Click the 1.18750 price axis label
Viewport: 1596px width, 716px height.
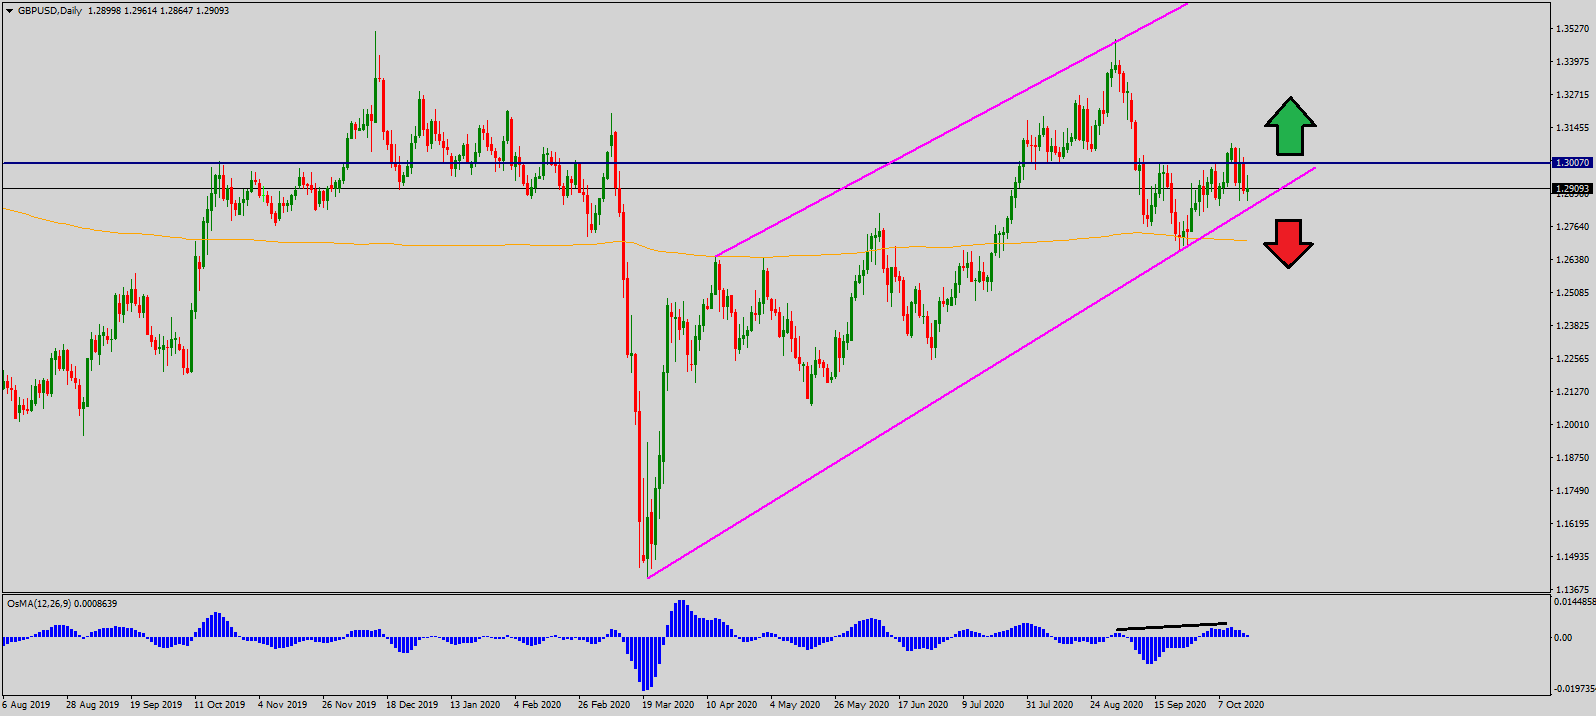pos(1572,458)
